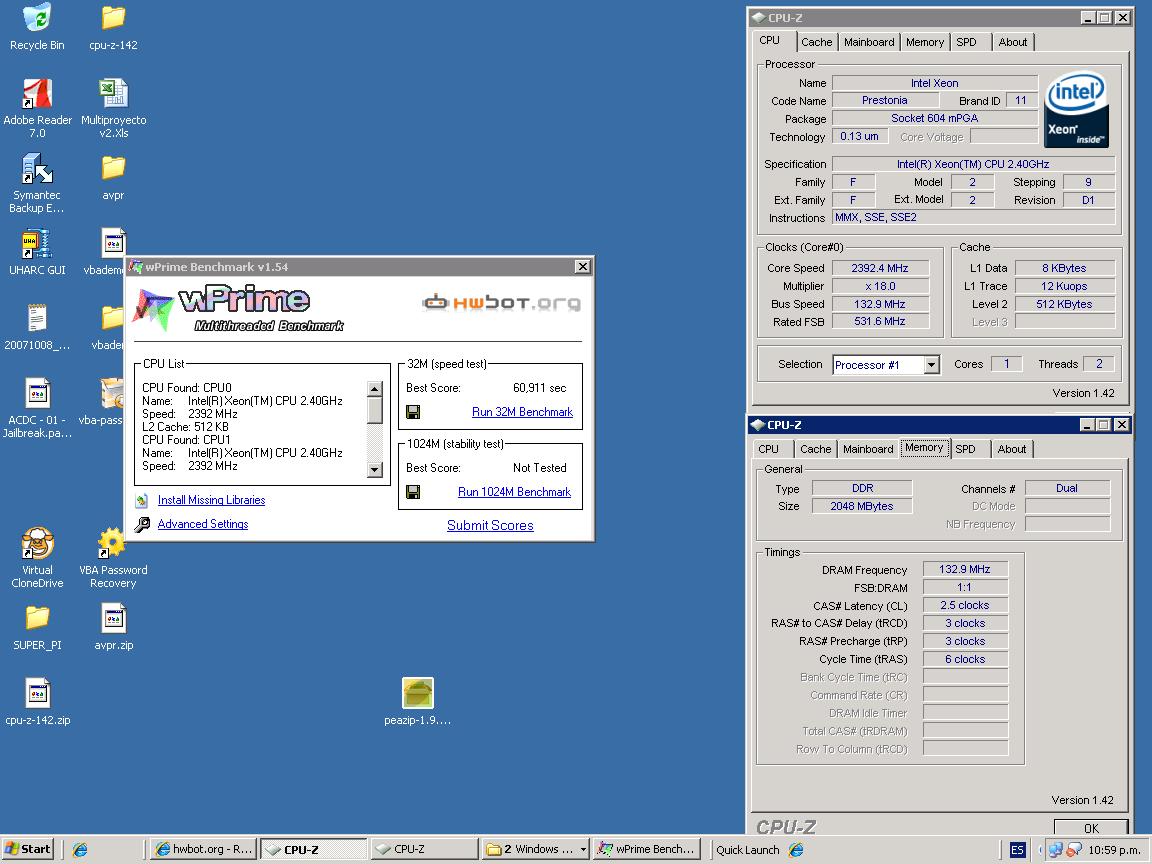
Task: Open the Advanced Settings link
Action: (x=203, y=524)
